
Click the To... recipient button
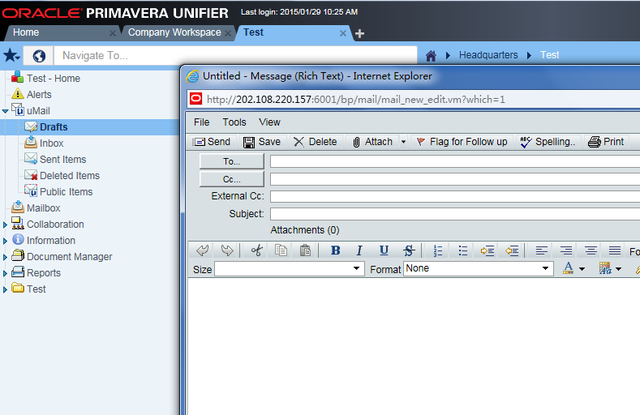pyautogui.click(x=231, y=161)
